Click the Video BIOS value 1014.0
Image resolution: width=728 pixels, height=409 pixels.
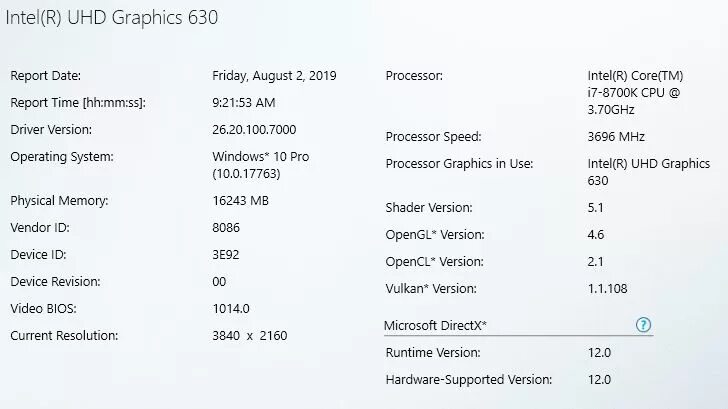coord(230,308)
